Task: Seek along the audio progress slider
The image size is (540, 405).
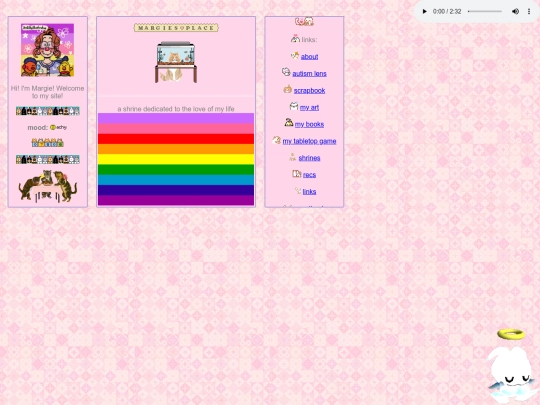Action: [485, 11]
